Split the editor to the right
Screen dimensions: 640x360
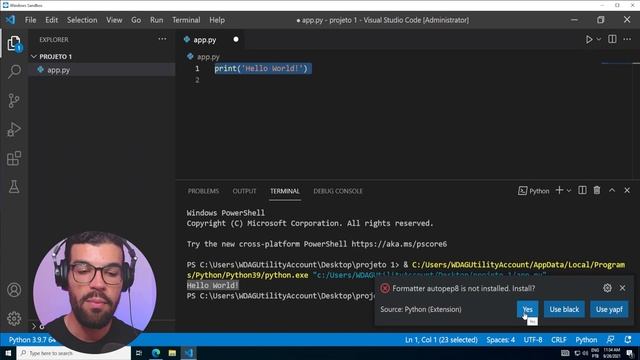(x=612, y=39)
